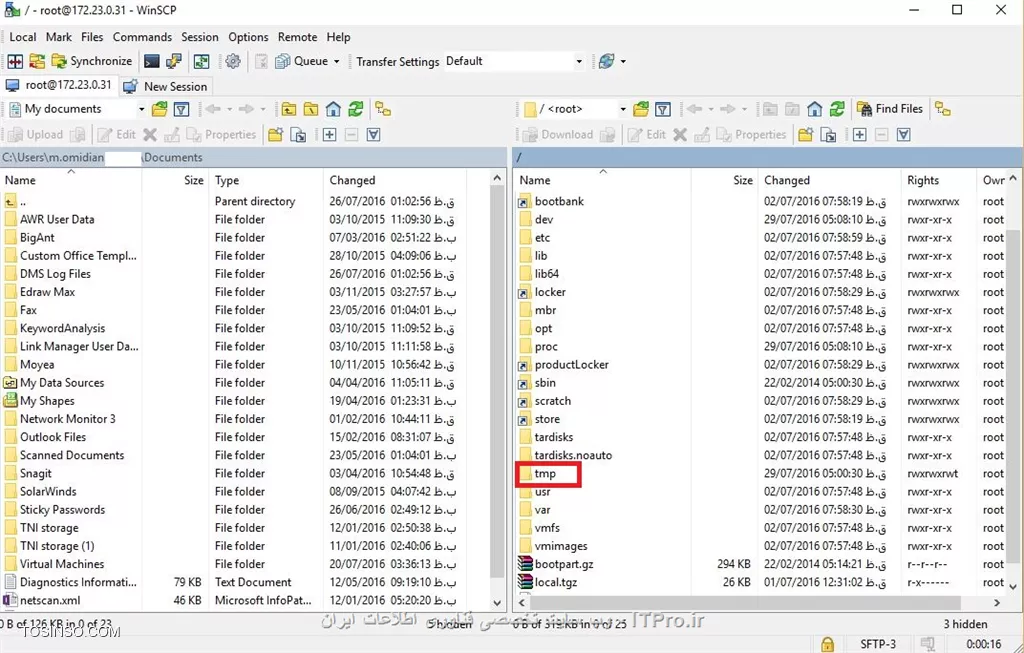Click local panel Open Directory icon
The width and height of the screenshot is (1024, 653).
click(x=159, y=109)
